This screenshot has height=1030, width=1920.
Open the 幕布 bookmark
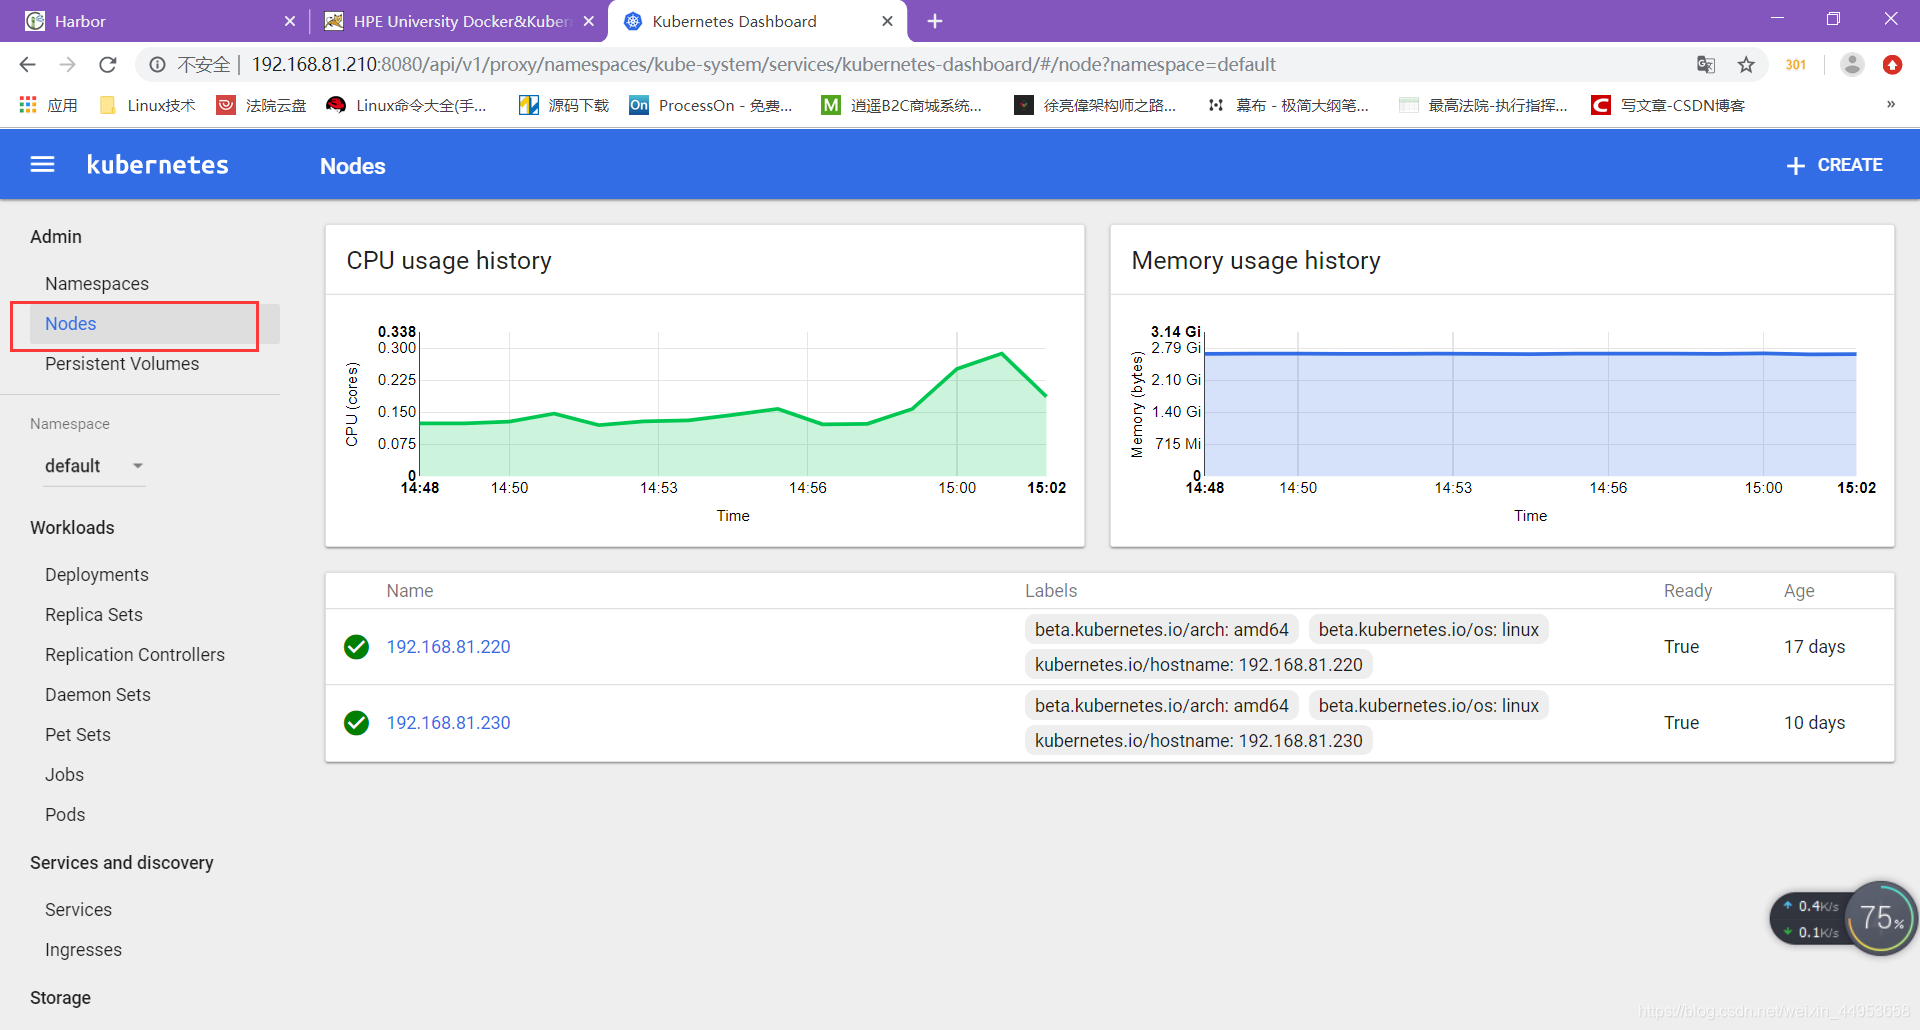(x=1288, y=105)
